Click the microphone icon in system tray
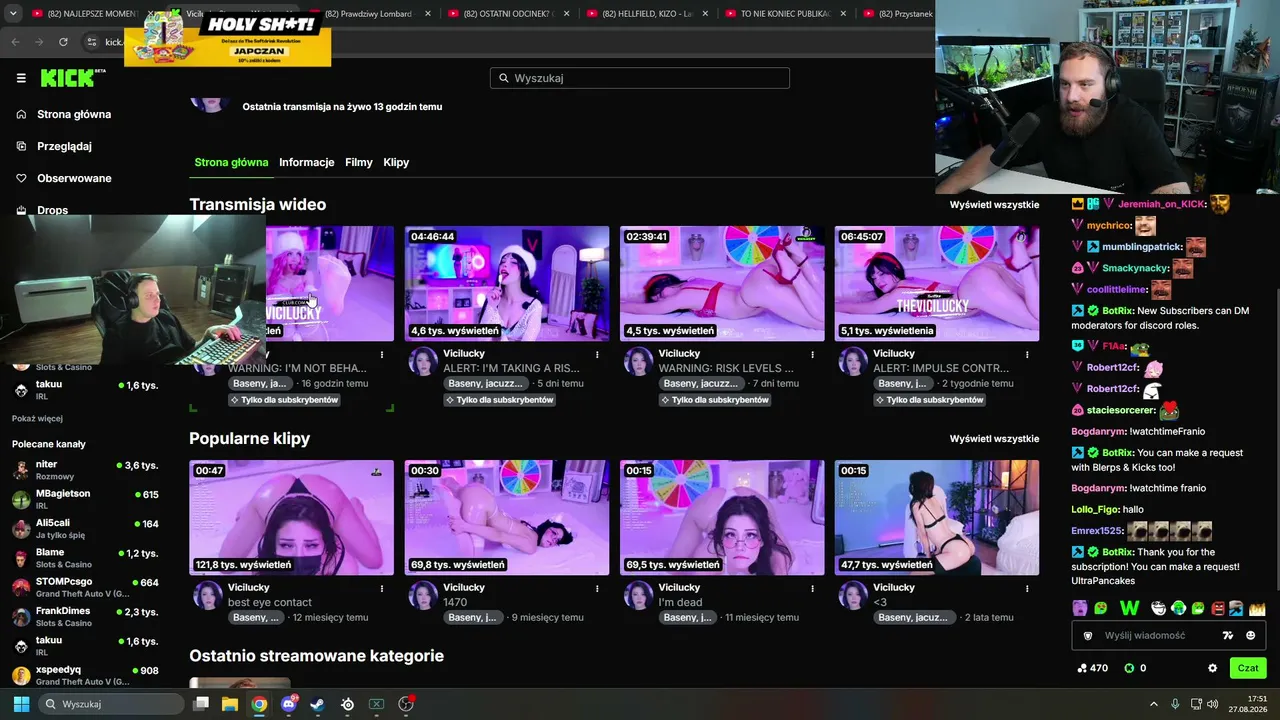The height and width of the screenshot is (720, 1280). pyautogui.click(x=1175, y=704)
